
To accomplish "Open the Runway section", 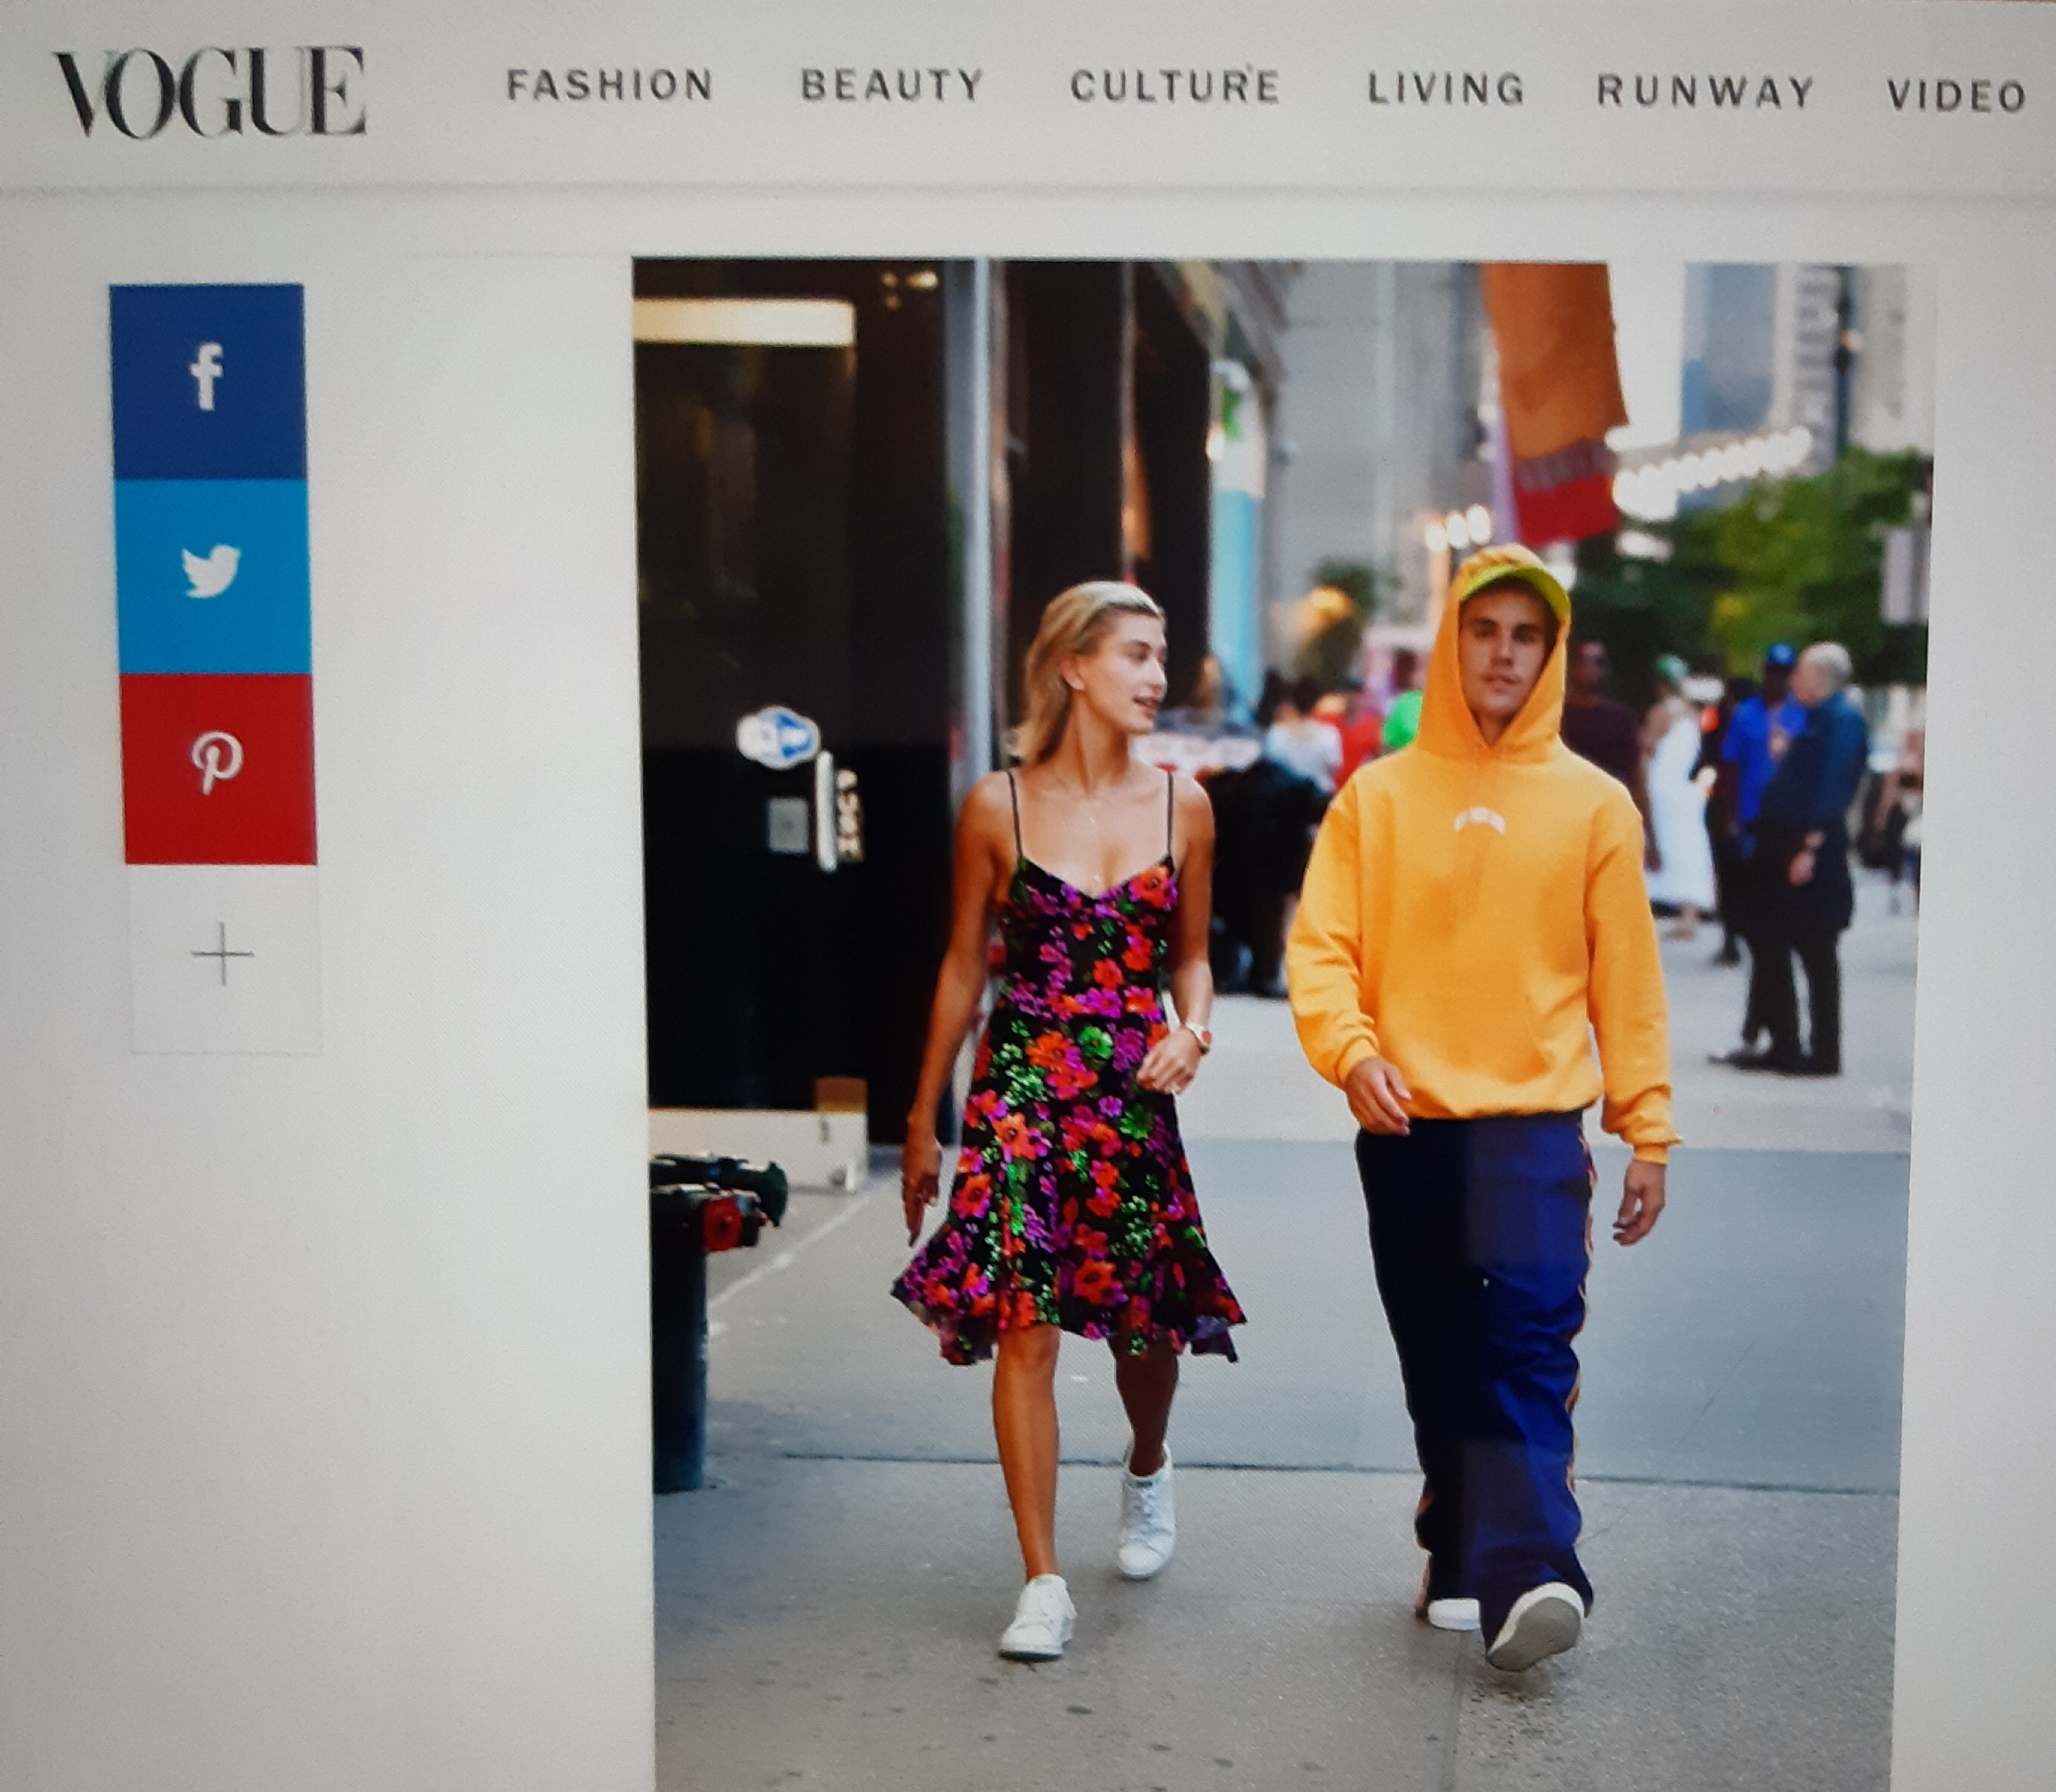I will pyautogui.click(x=1705, y=92).
